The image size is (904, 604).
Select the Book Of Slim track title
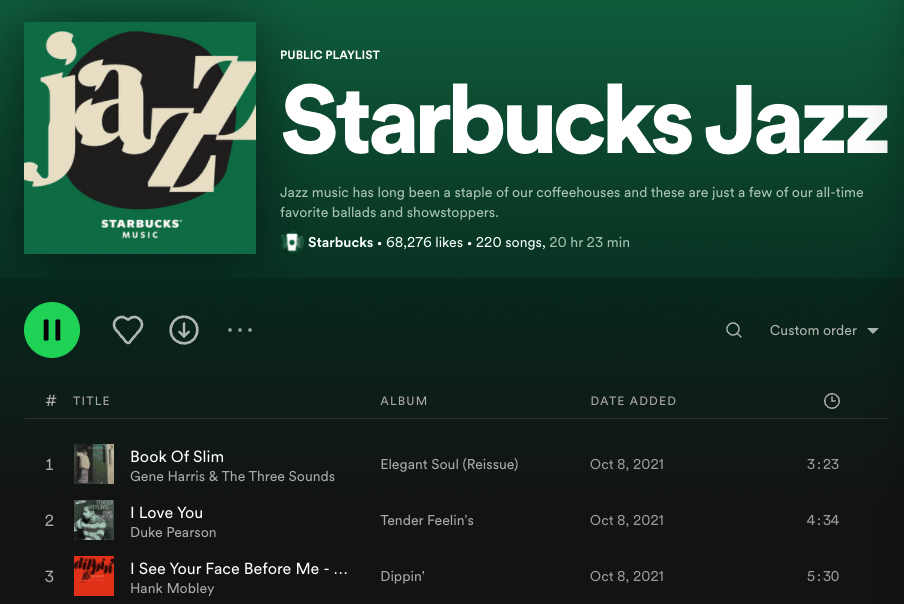177,456
